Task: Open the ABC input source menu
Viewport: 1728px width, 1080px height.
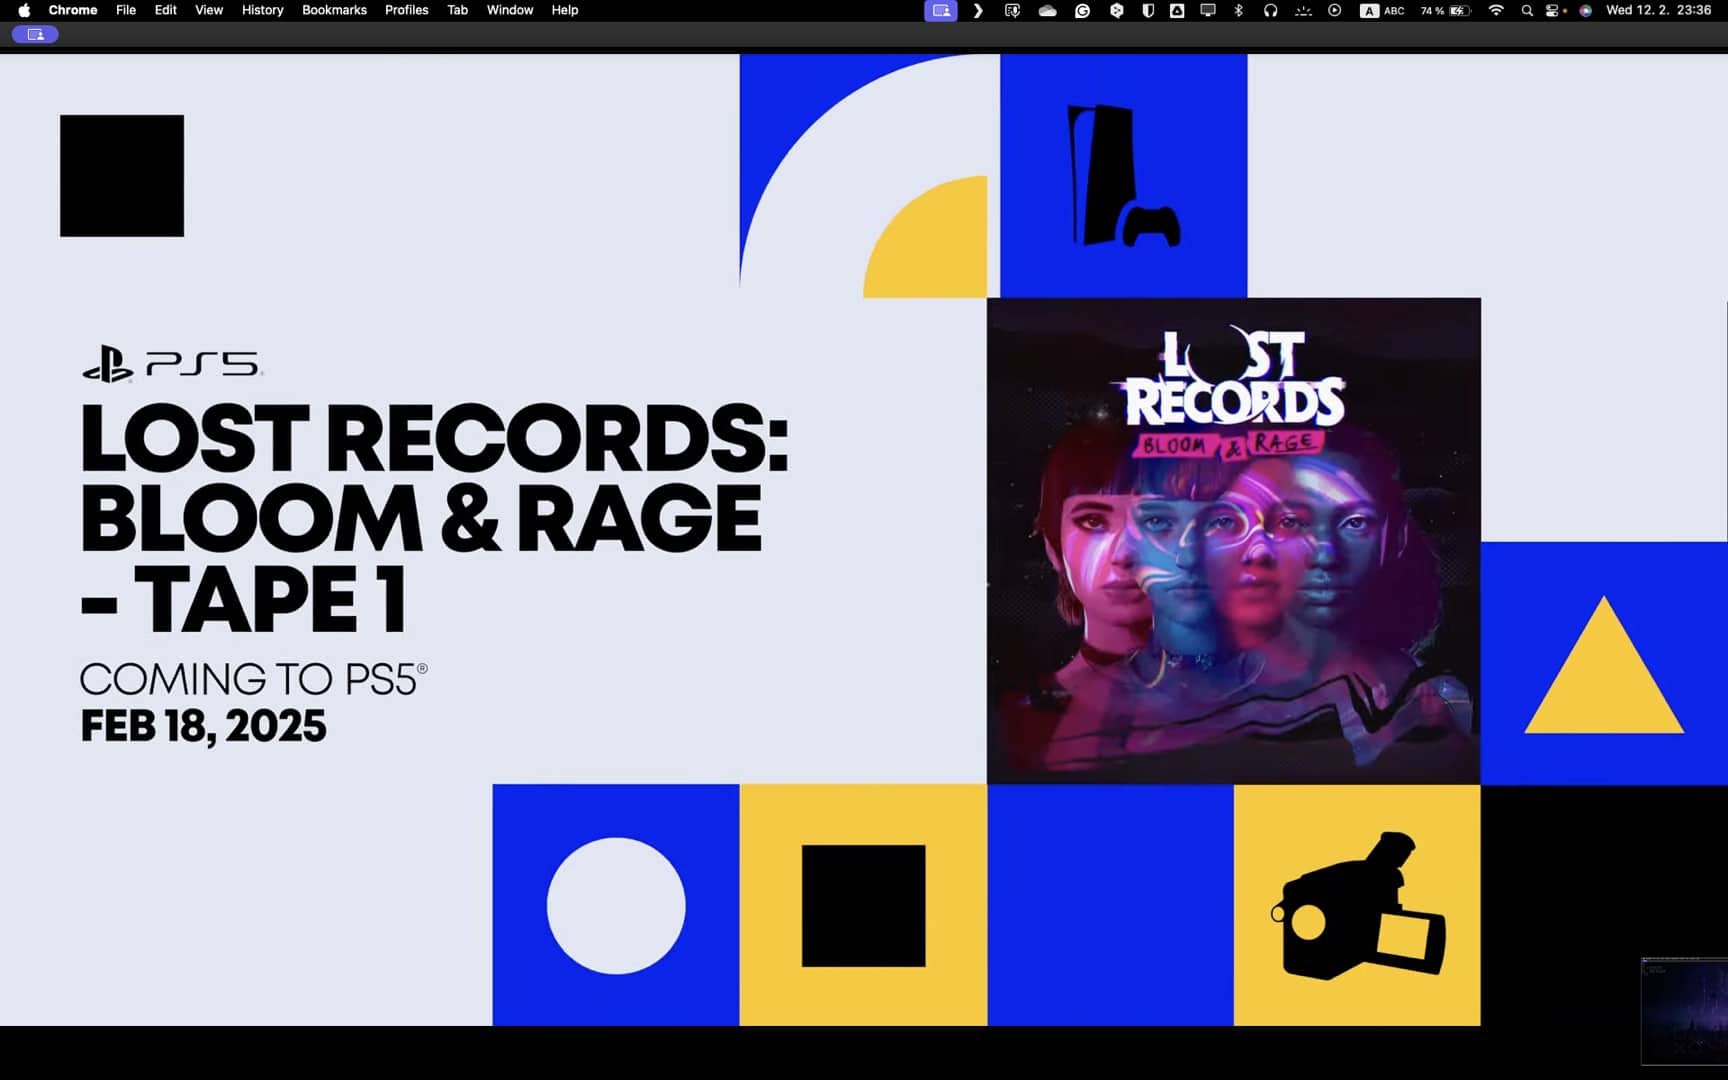Action: (x=1382, y=10)
